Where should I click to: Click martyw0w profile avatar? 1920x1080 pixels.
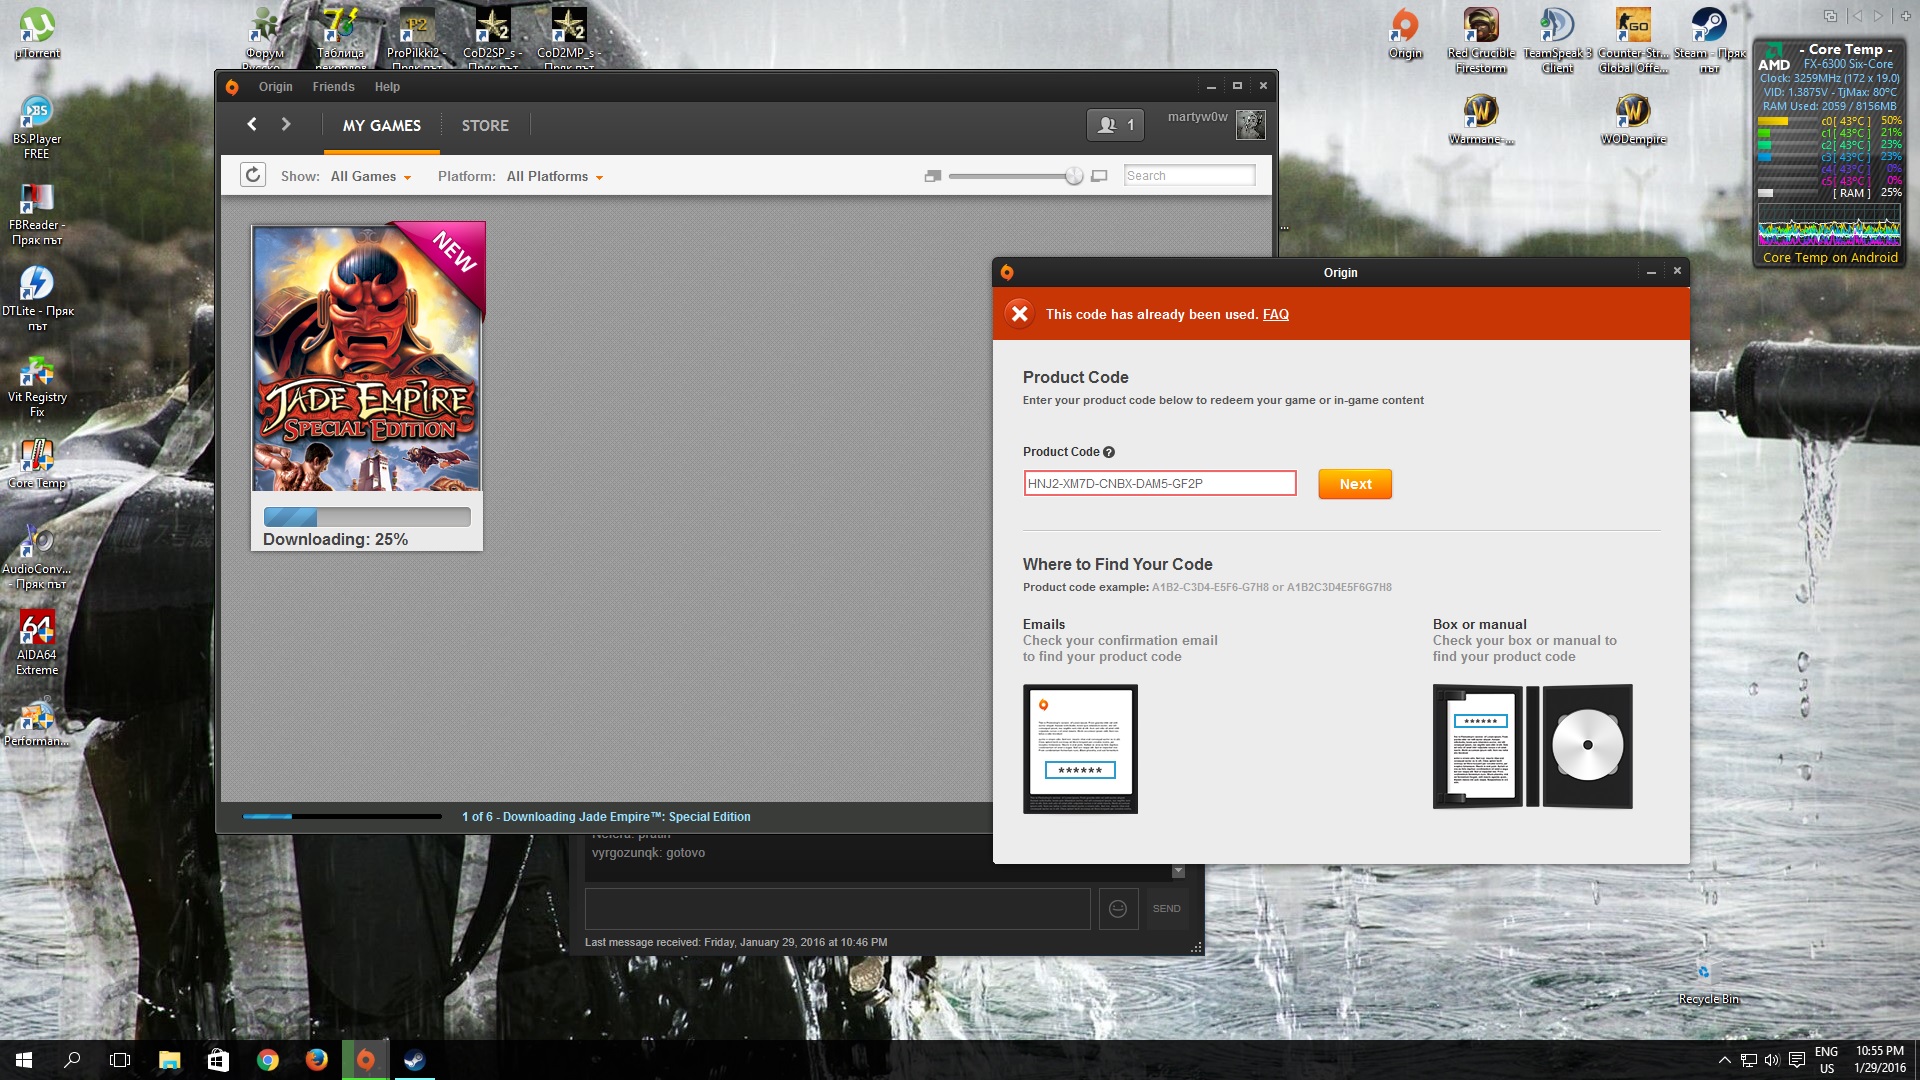[x=1251, y=125]
